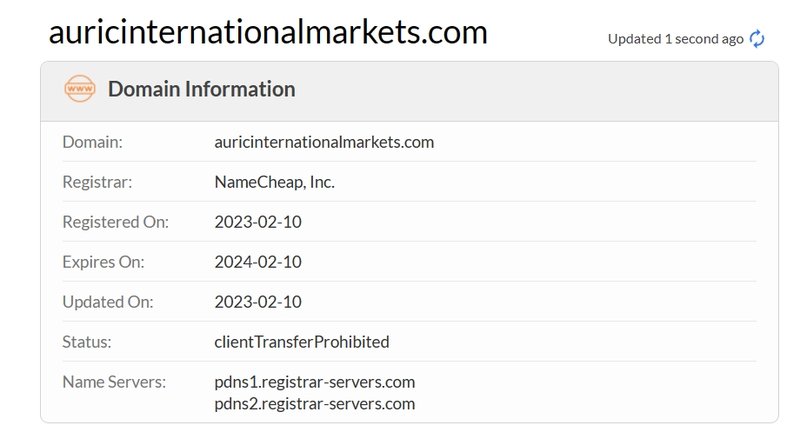The width and height of the screenshot is (800, 432).
Task: Click the "Updated 1 second ago" text
Action: (x=675, y=39)
